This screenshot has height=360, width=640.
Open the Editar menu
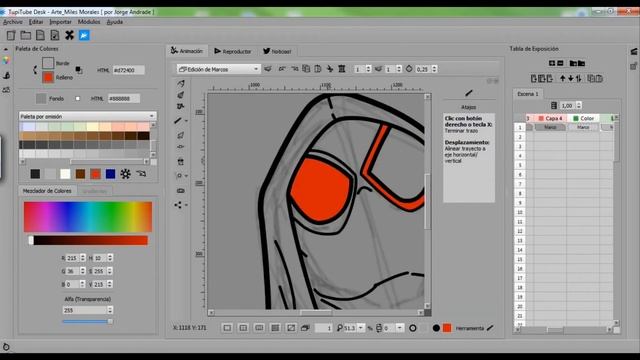tap(36, 22)
